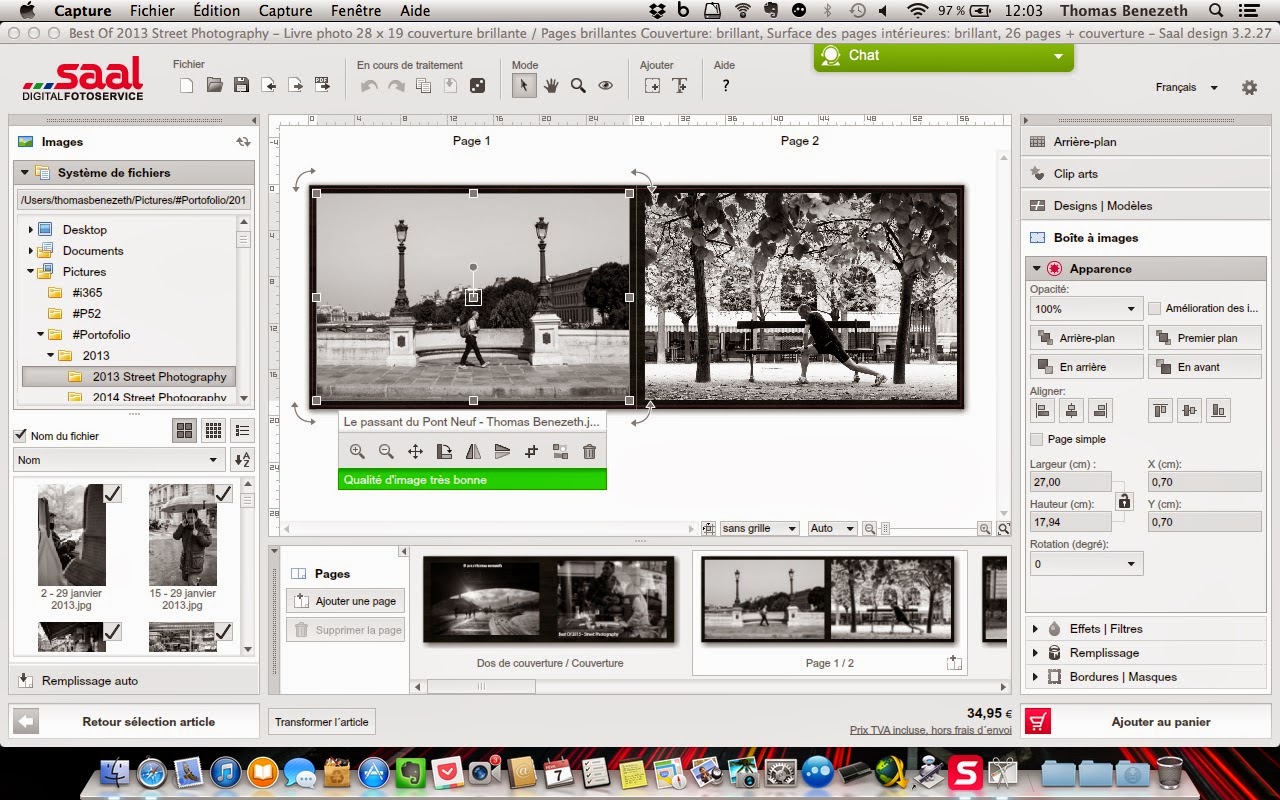Select the 2013 Street Photography folder

pyautogui.click(x=159, y=377)
